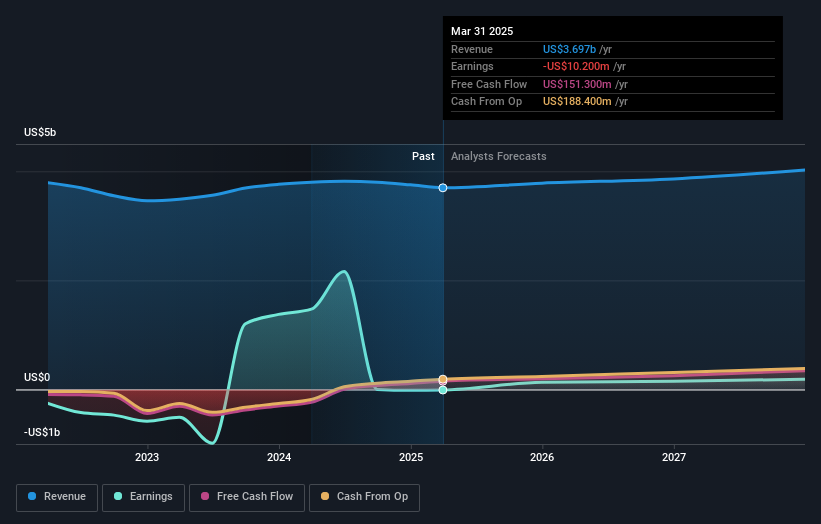Click the -US$10.200m earnings value in tooltip
The height and width of the screenshot is (524, 821).
point(576,66)
